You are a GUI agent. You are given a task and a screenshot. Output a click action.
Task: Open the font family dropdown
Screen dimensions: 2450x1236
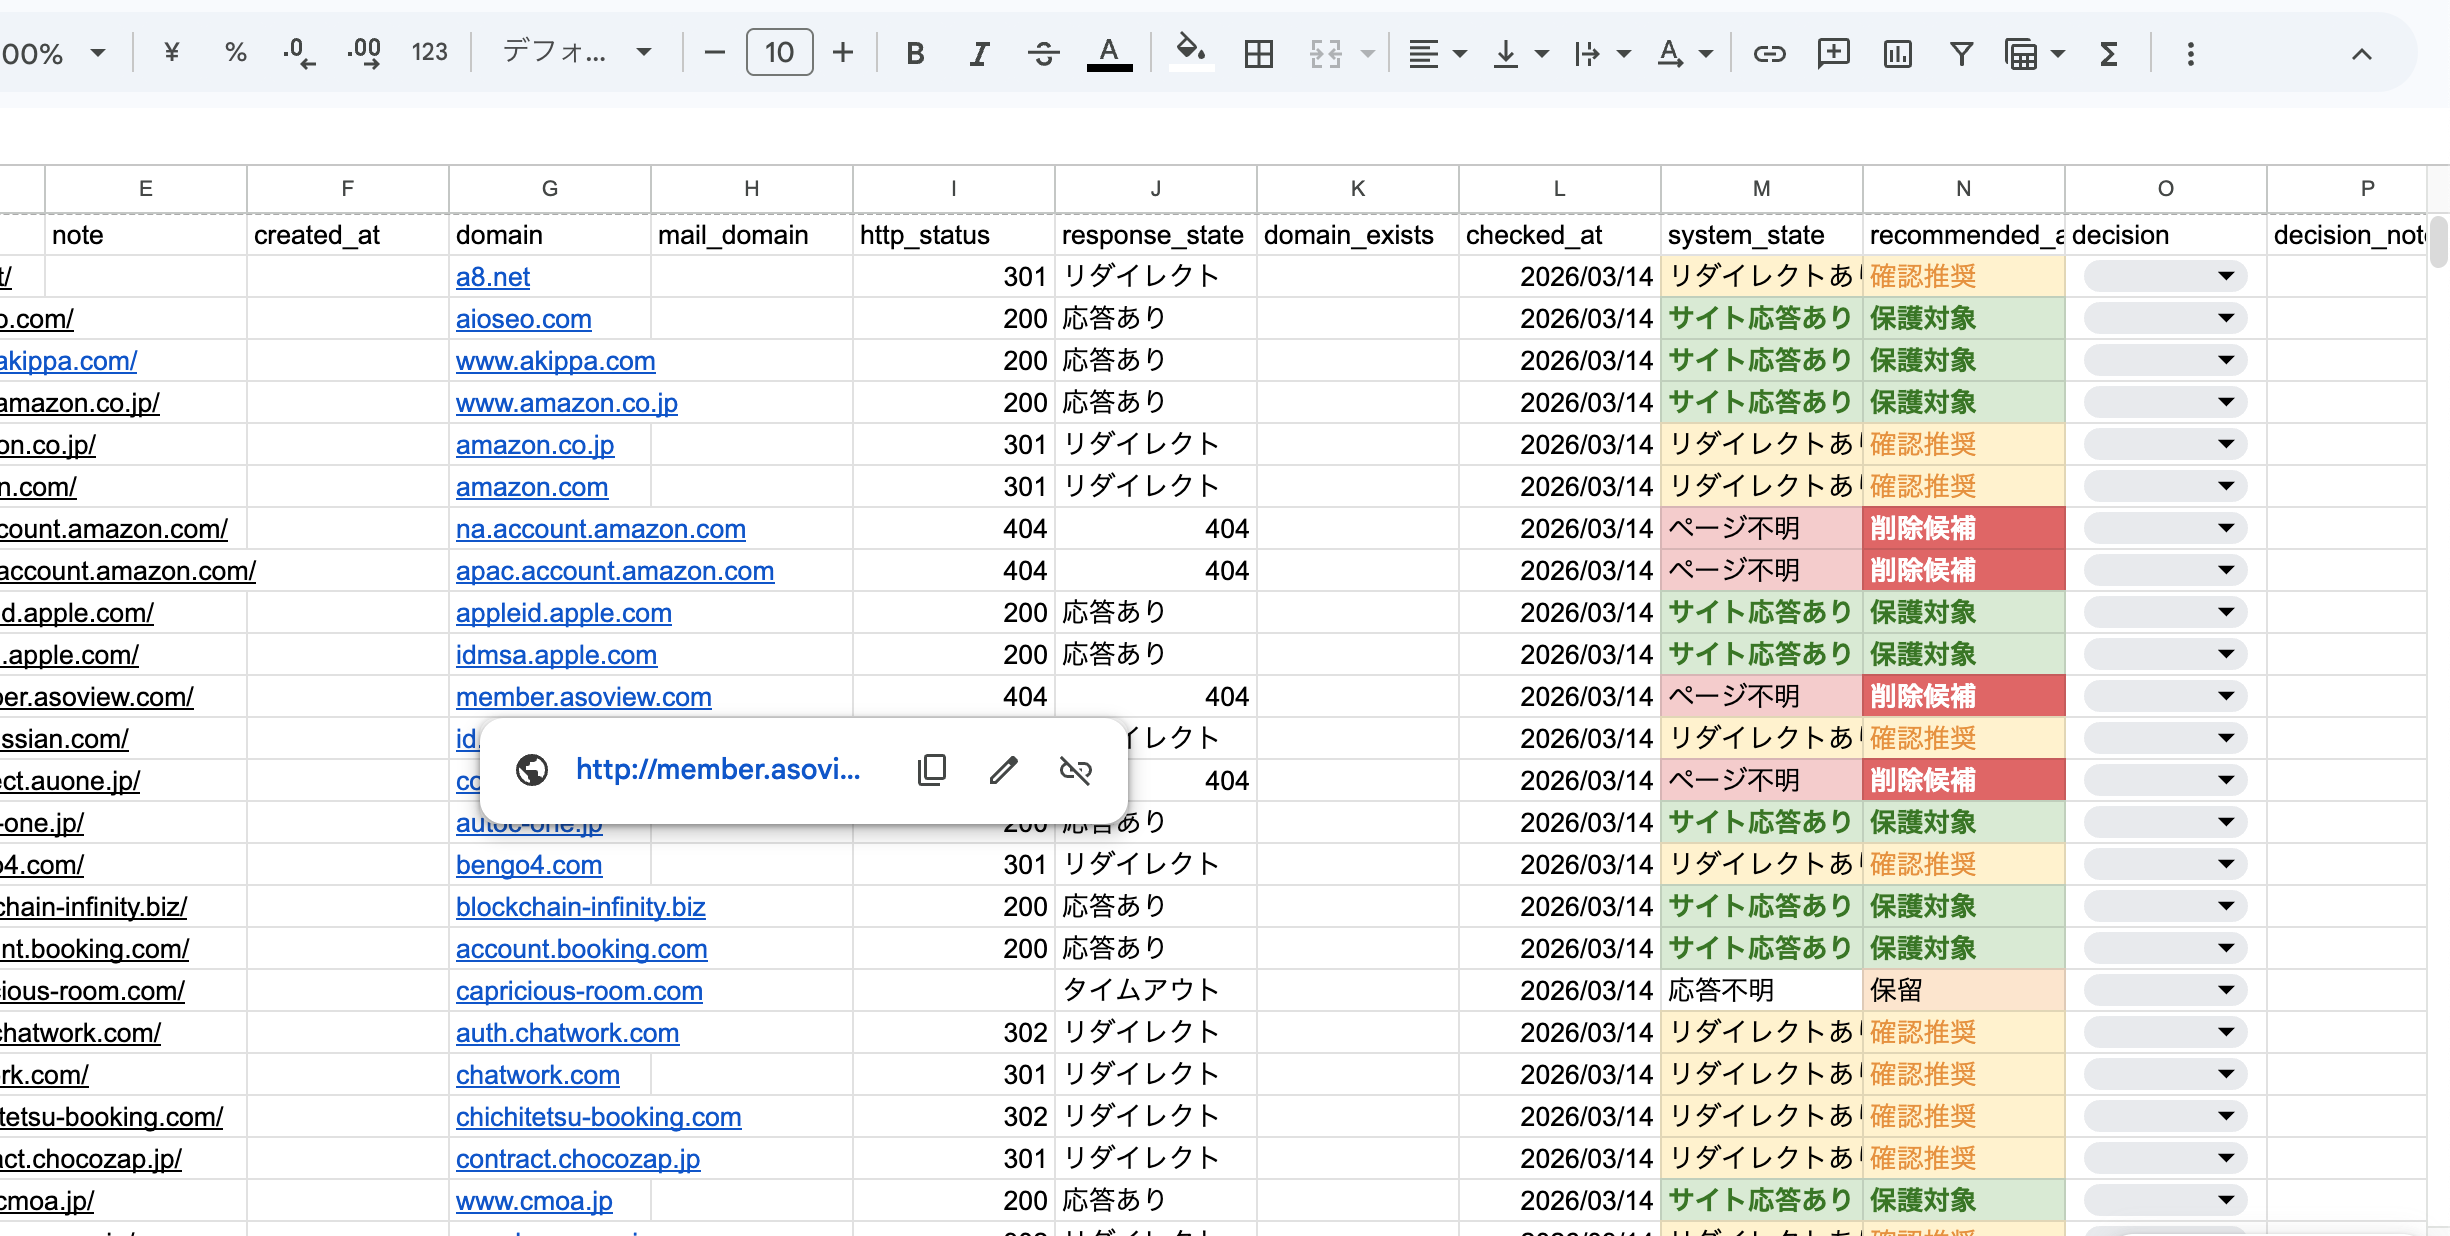click(x=577, y=52)
